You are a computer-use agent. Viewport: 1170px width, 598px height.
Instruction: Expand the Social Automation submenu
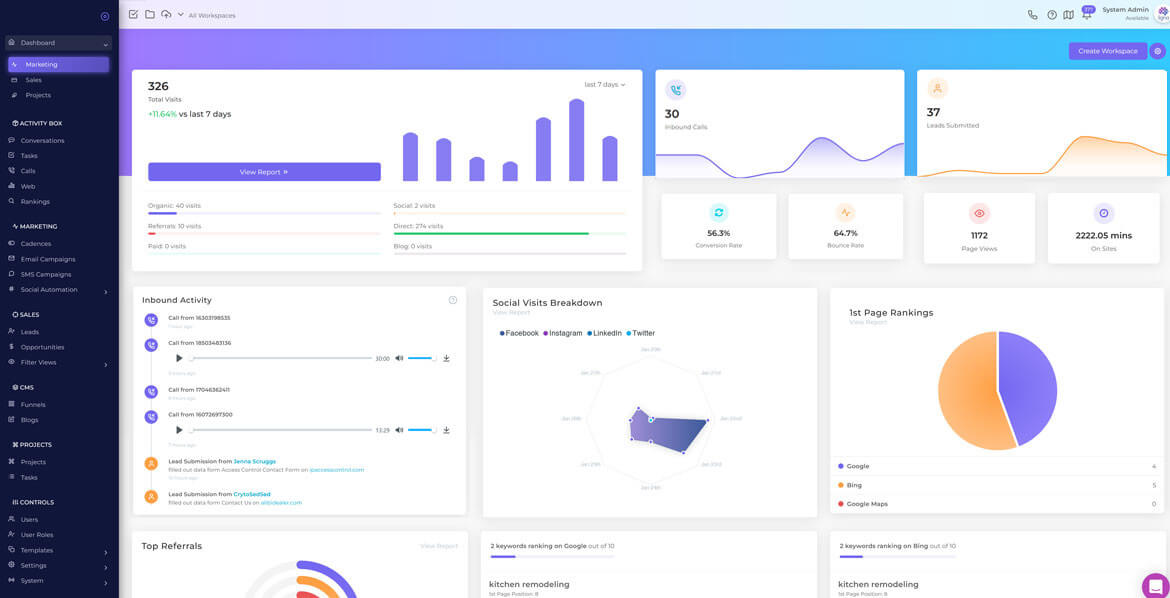pos(105,291)
